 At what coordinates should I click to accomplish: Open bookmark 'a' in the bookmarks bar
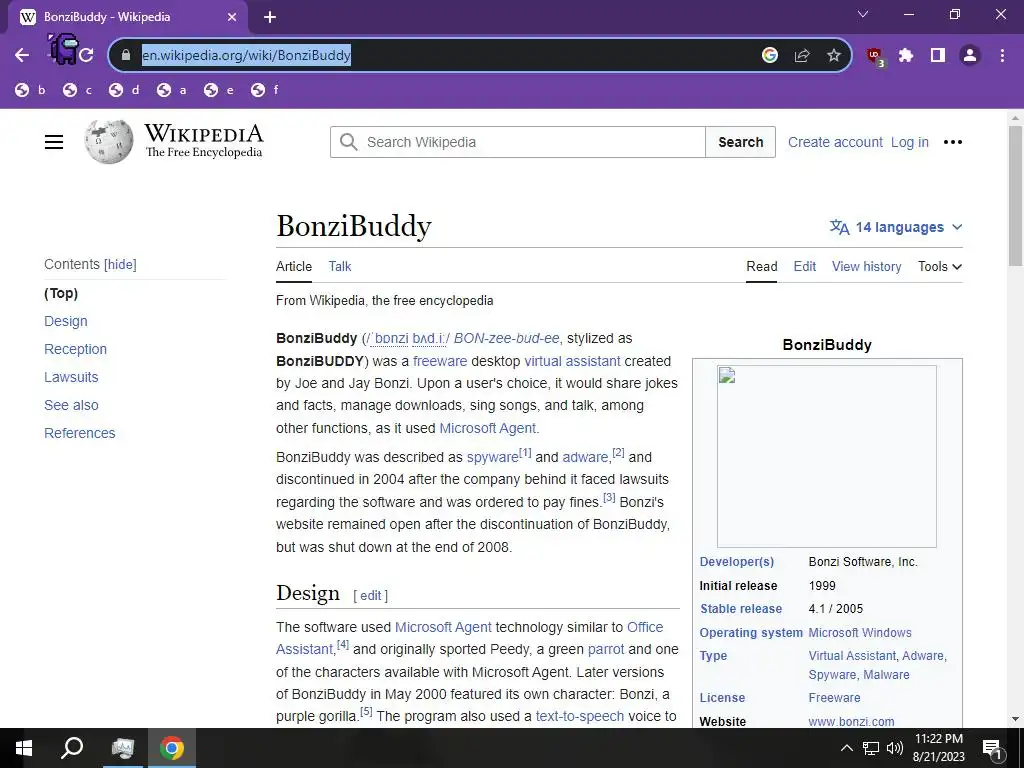tap(172, 90)
